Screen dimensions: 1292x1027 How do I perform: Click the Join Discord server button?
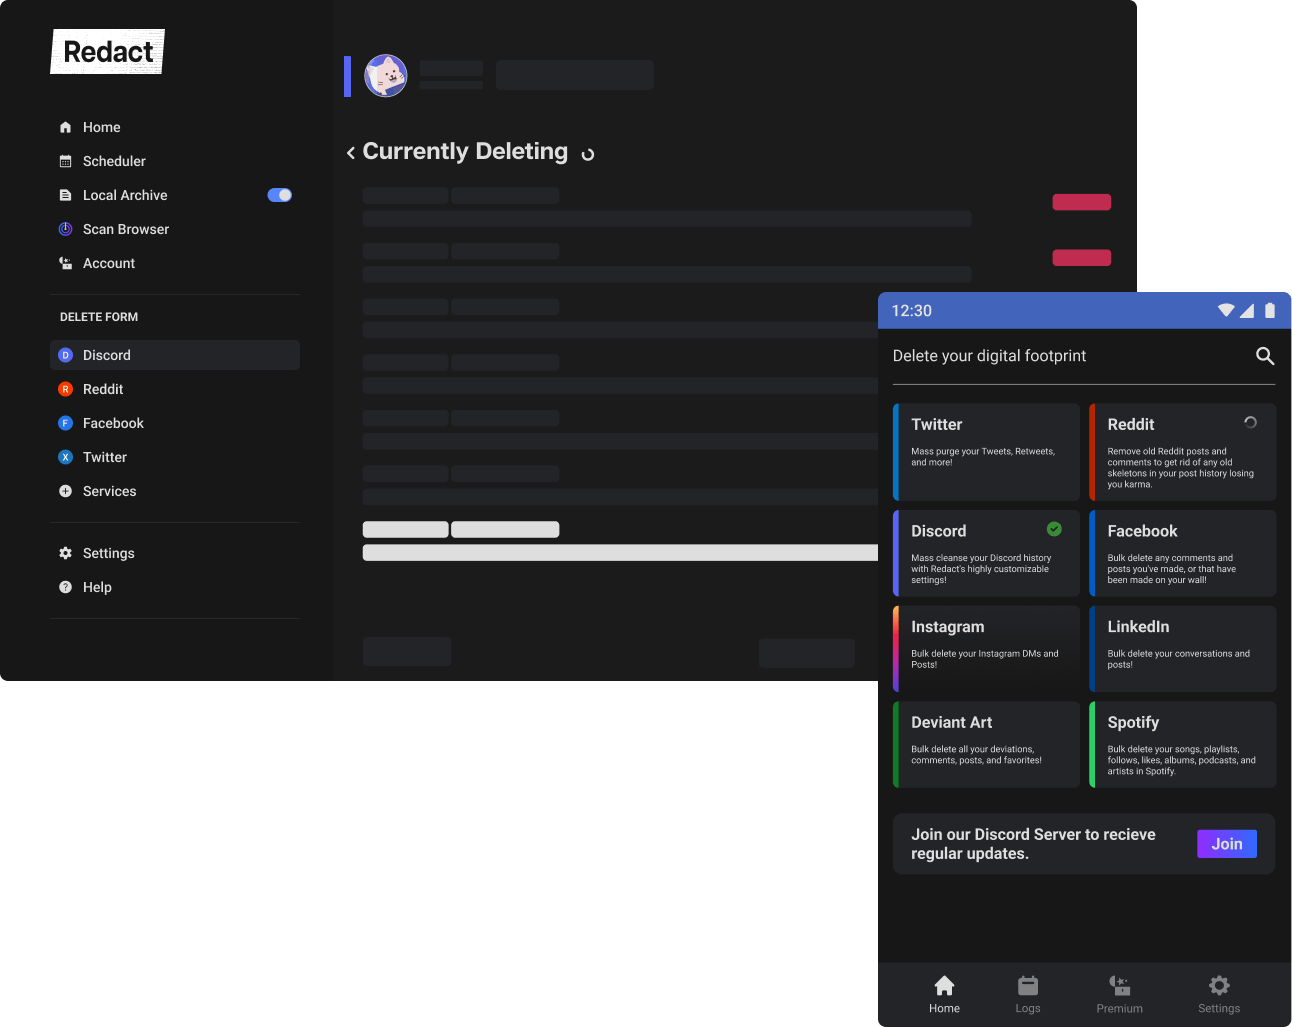(1227, 844)
